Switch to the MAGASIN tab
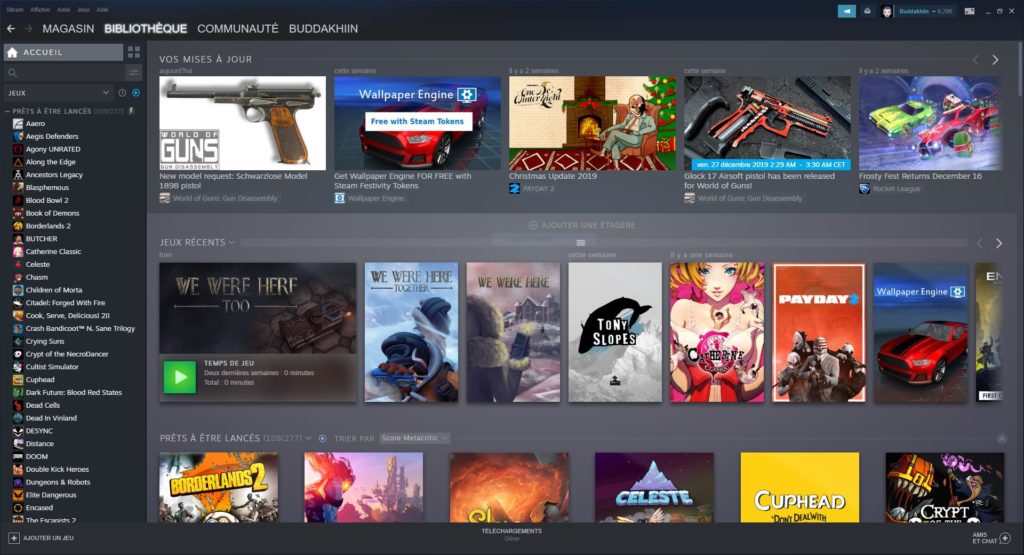The width and height of the screenshot is (1024, 555). 68,29
